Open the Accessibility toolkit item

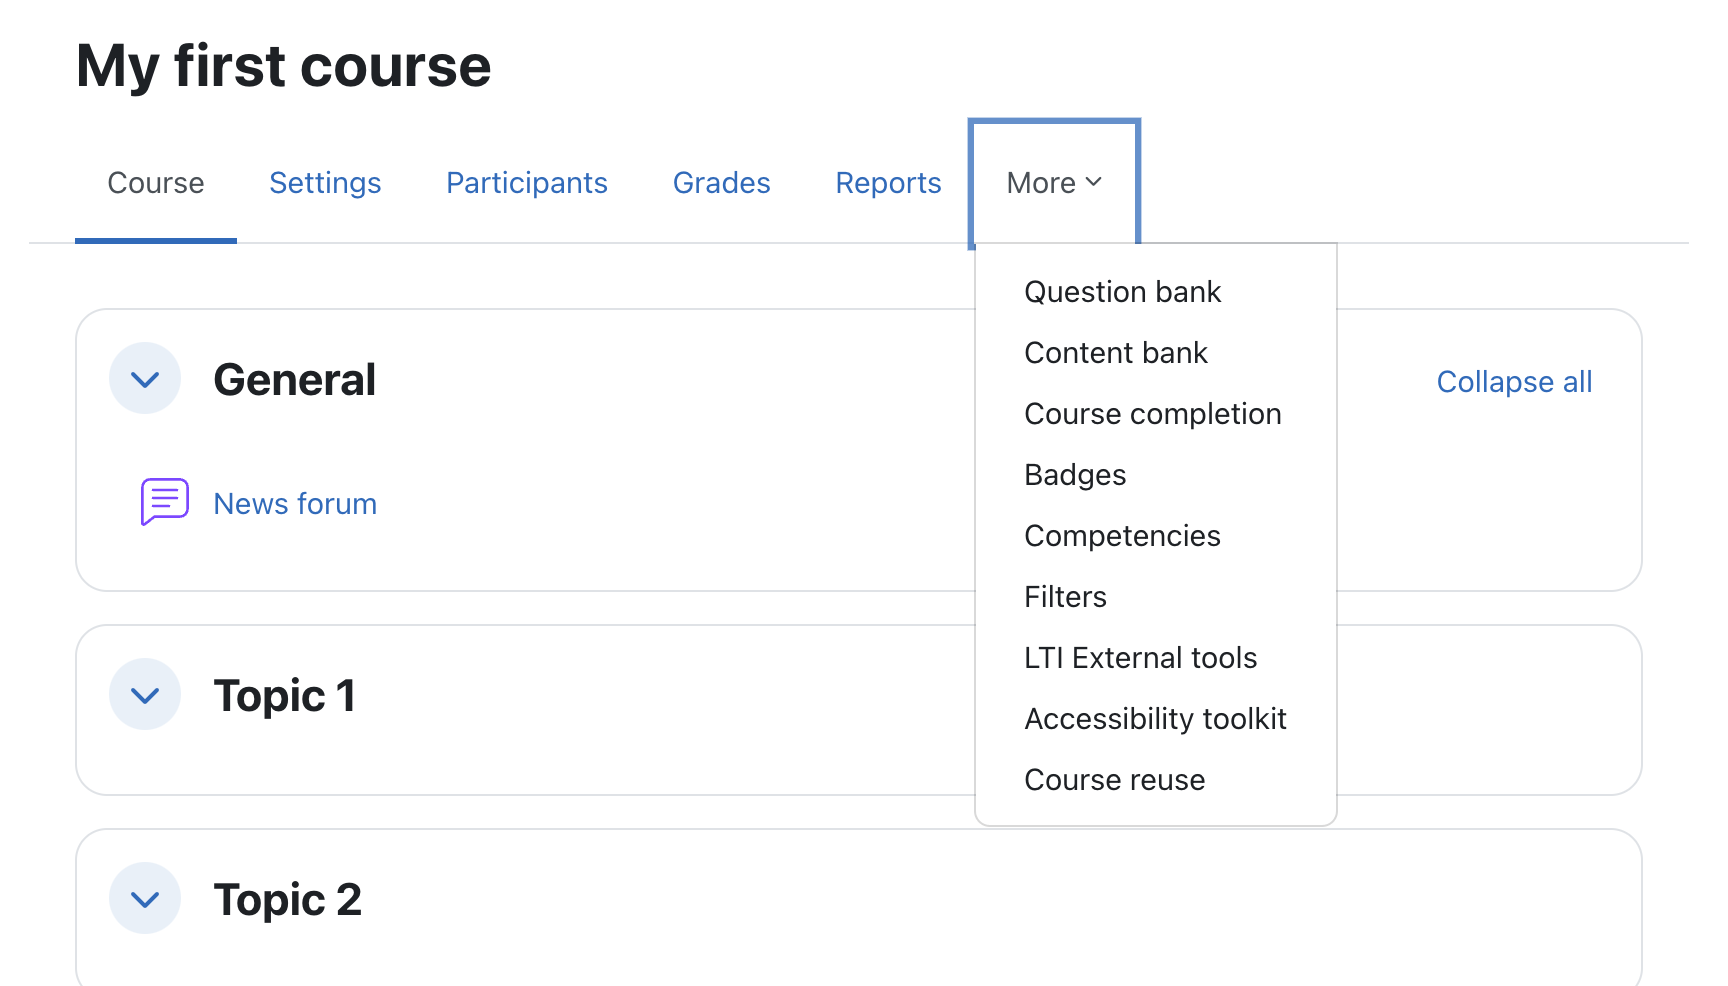(x=1155, y=719)
